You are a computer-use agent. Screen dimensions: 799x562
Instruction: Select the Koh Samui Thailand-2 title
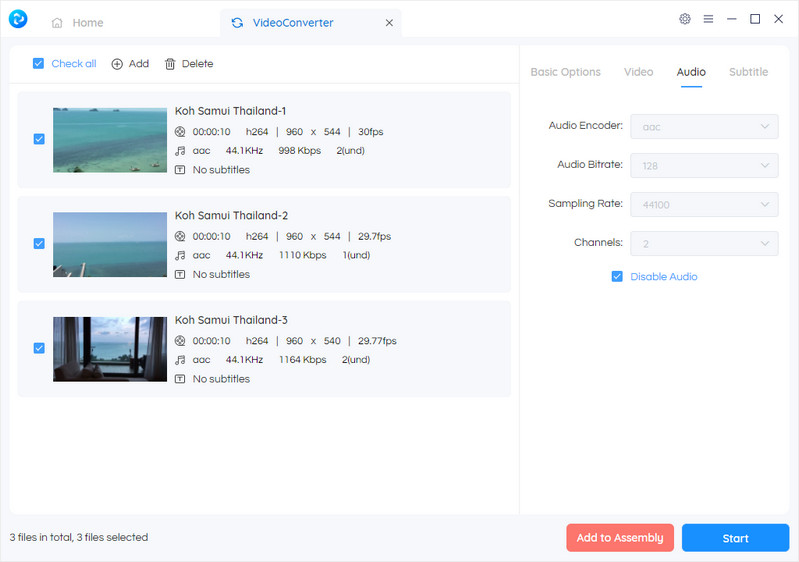click(231, 216)
